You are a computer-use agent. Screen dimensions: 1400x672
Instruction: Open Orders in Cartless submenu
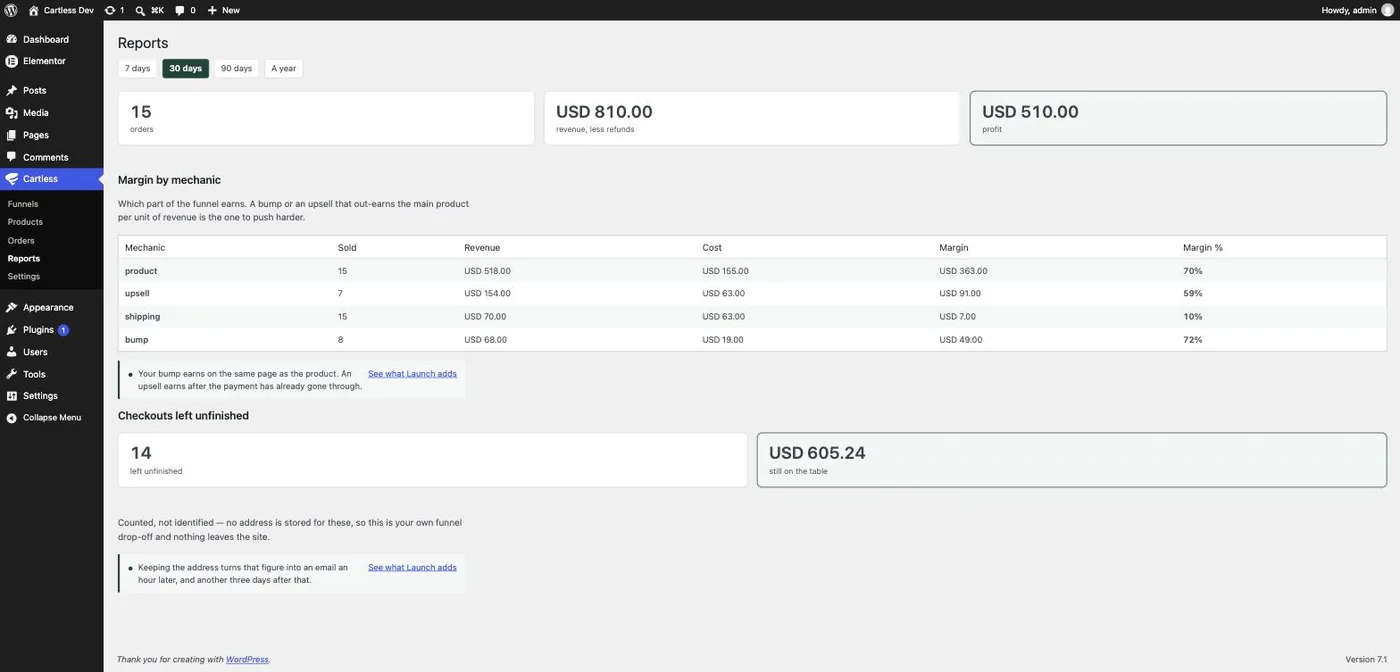coord(21,240)
